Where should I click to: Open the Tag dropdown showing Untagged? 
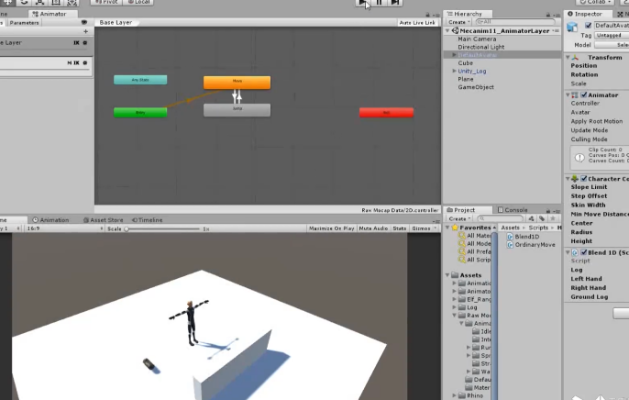611,35
